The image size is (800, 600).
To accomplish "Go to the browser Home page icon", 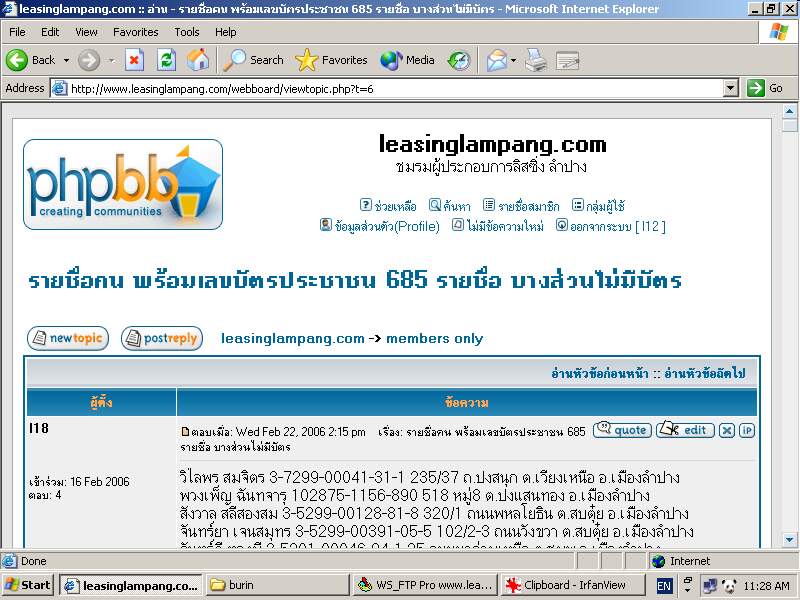I will [198, 60].
